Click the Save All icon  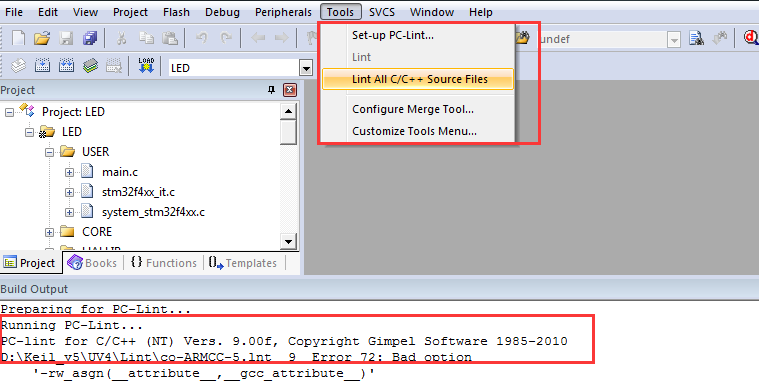click(90, 38)
